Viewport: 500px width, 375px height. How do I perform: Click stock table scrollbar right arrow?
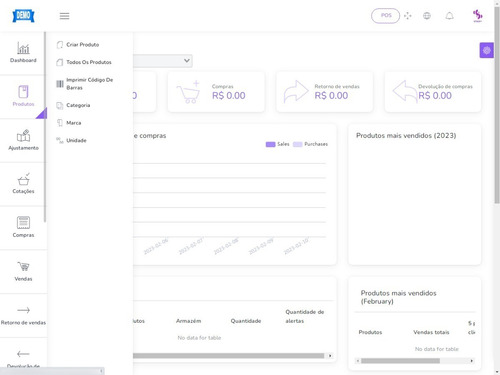pos(330,356)
